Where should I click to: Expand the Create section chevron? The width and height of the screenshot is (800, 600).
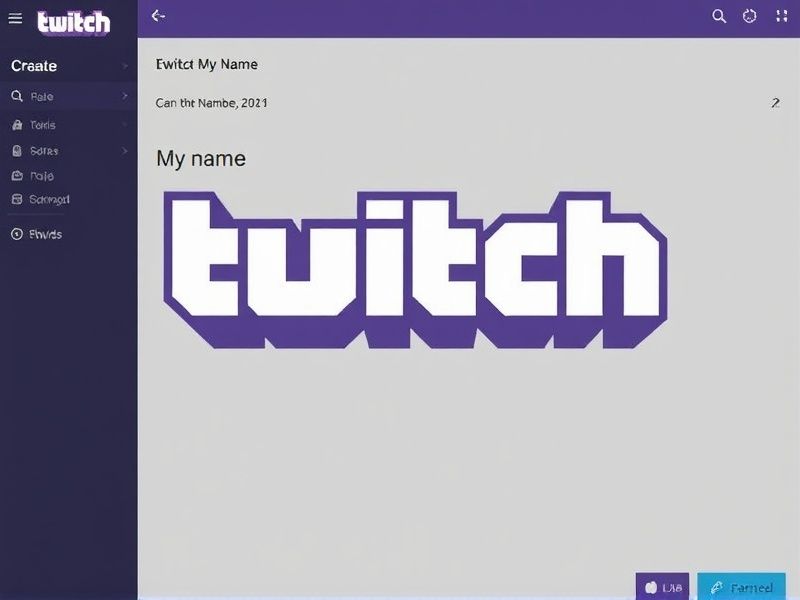click(x=125, y=66)
